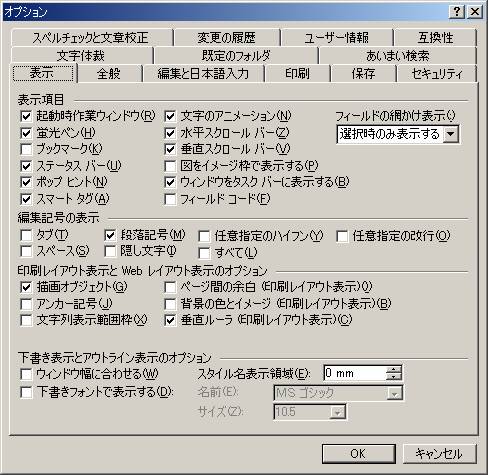
Task: Click the スタイル名表示領域 0 mm field
Action: [355, 373]
